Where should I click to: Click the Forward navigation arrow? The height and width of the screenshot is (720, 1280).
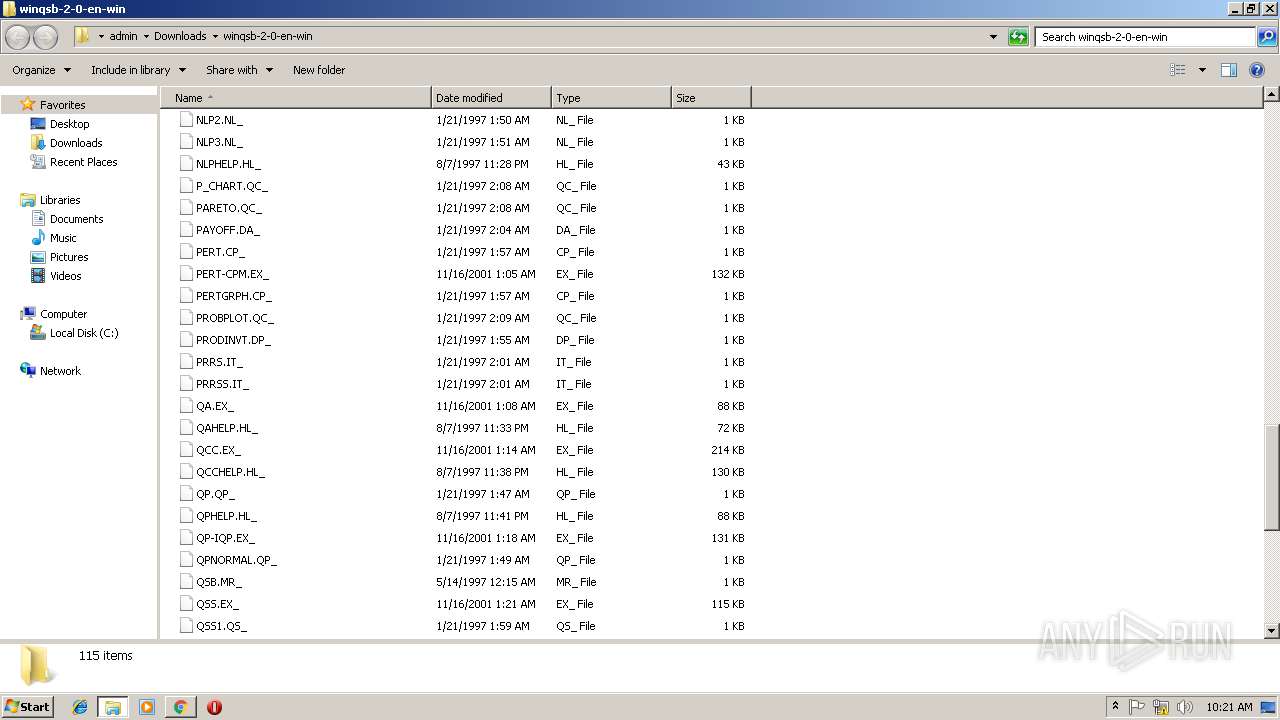point(46,37)
